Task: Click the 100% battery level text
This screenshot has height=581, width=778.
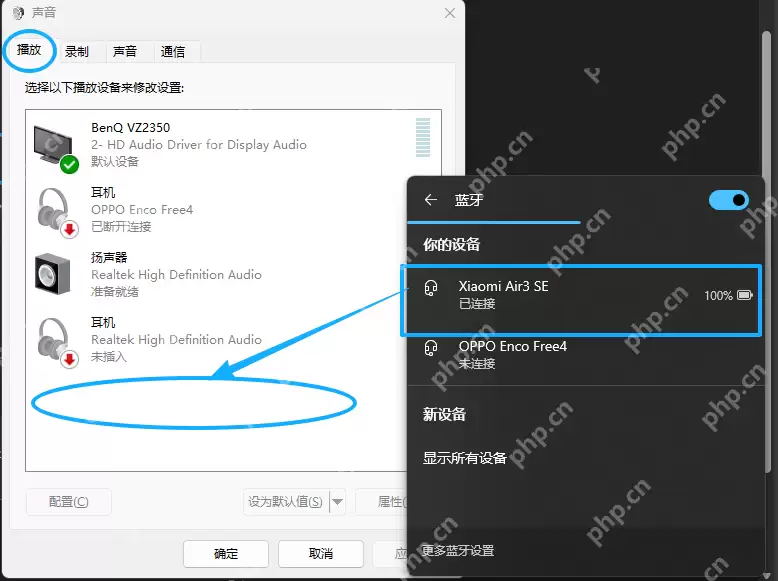Action: (x=718, y=296)
